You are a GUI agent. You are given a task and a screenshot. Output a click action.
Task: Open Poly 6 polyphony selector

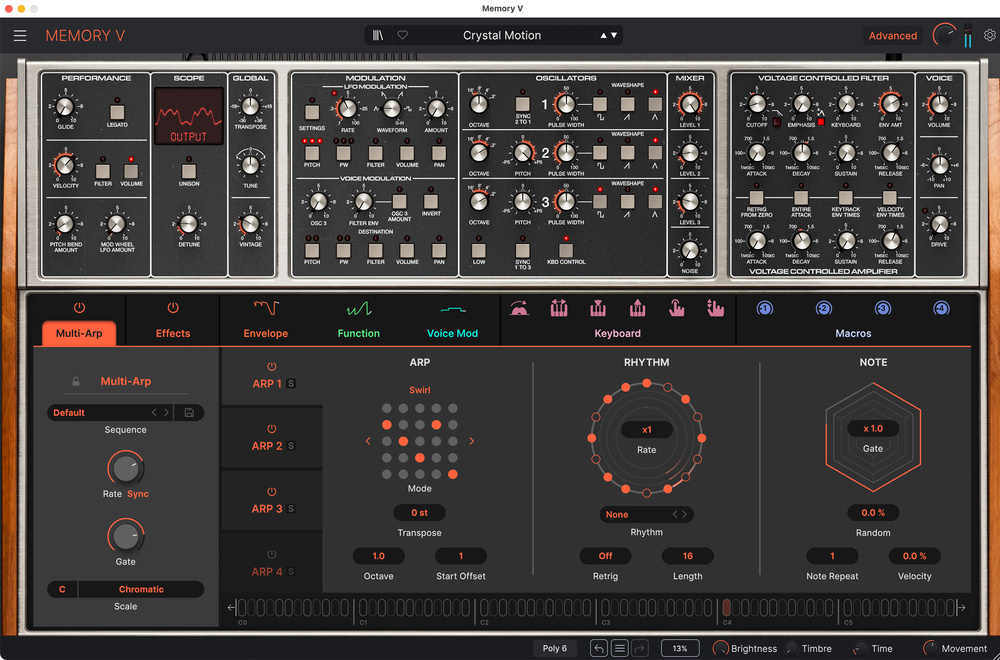tap(555, 649)
